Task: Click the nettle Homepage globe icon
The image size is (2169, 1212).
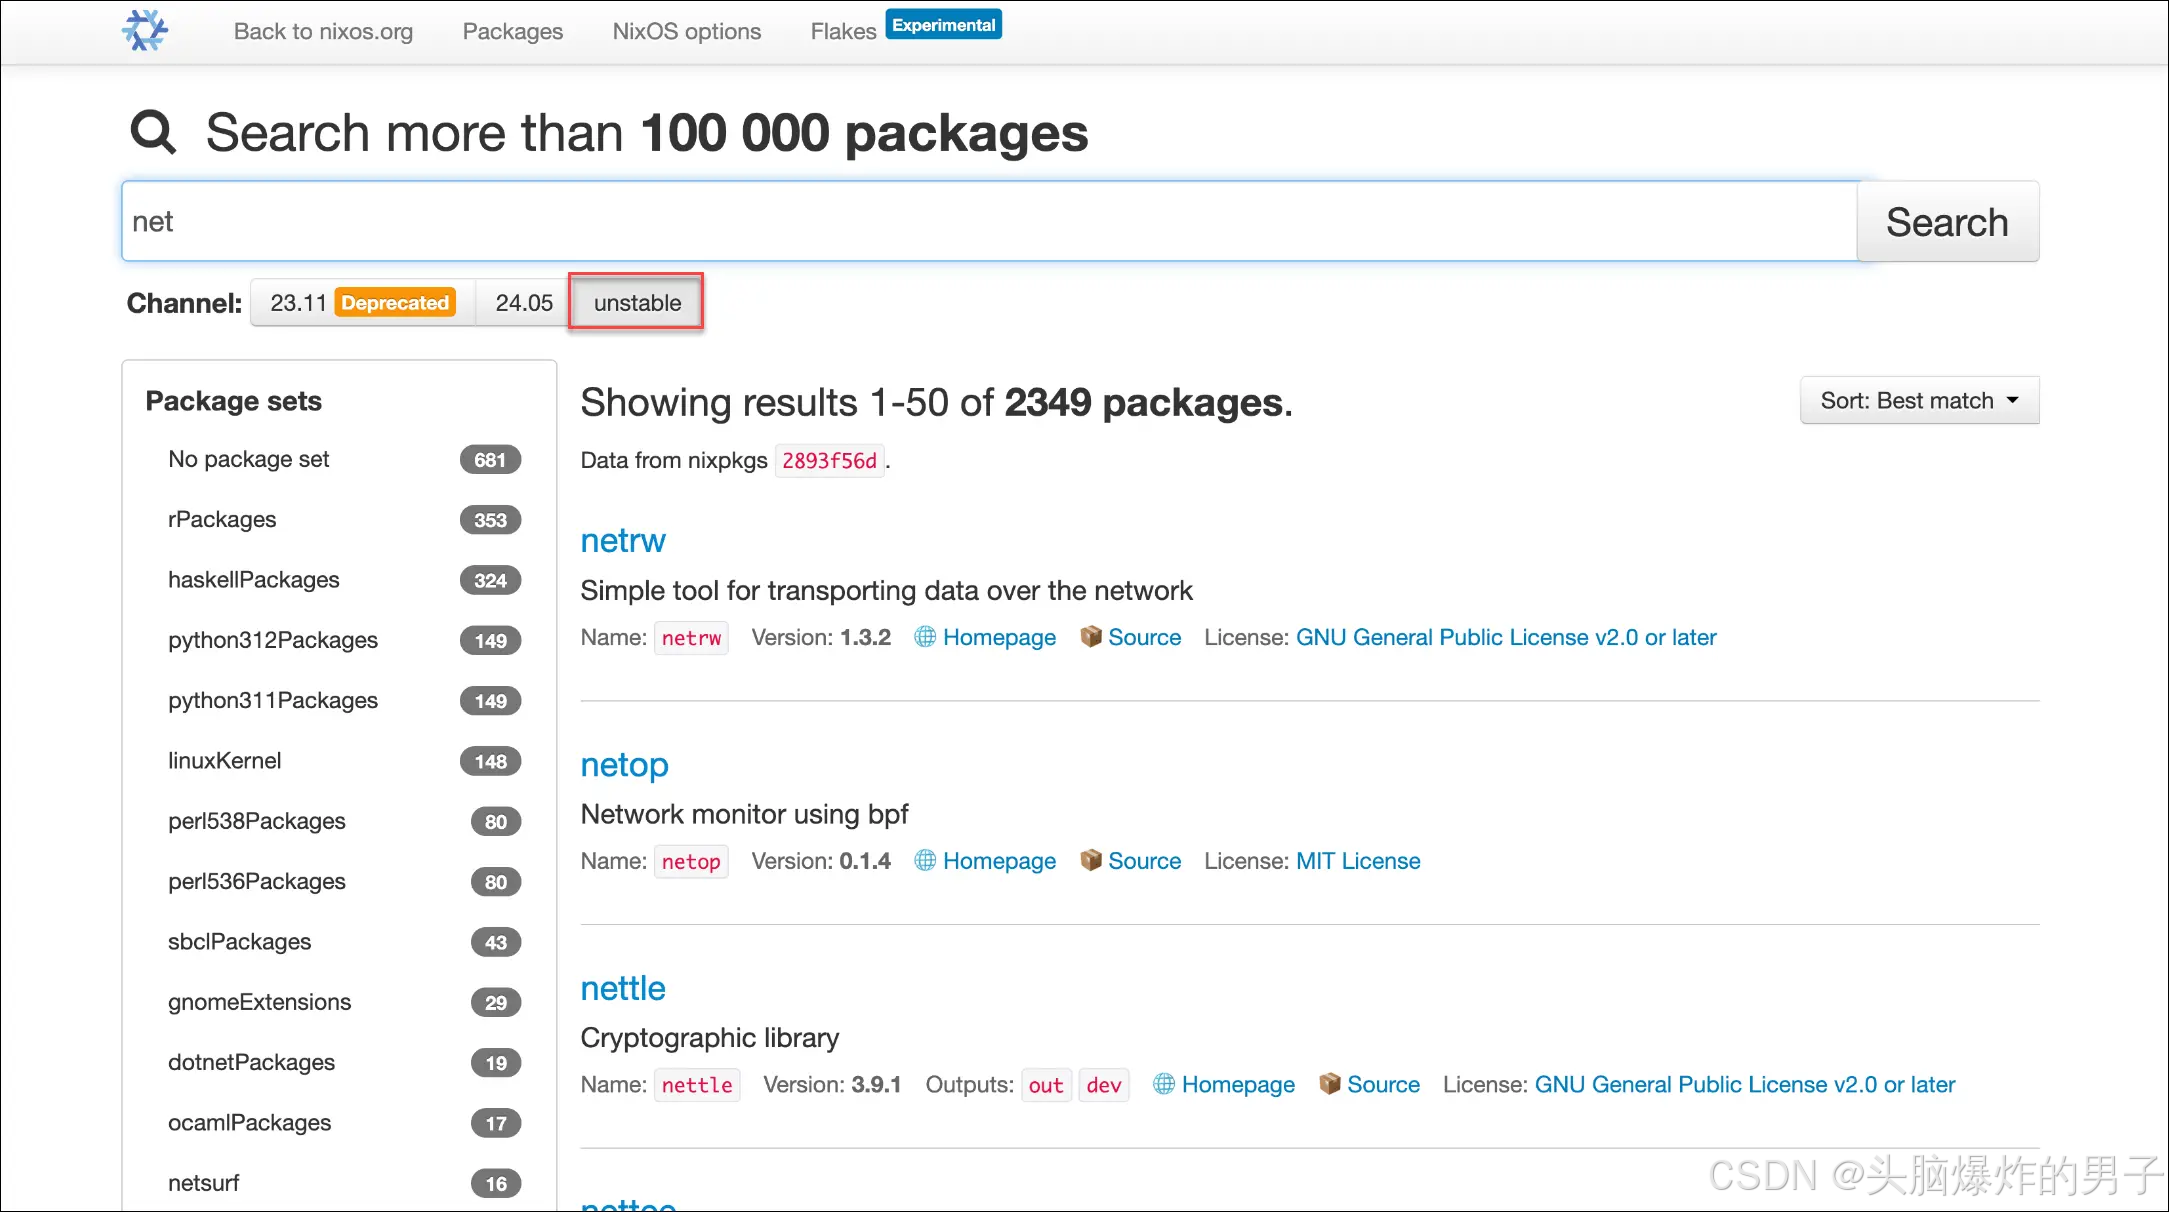Action: [1164, 1084]
